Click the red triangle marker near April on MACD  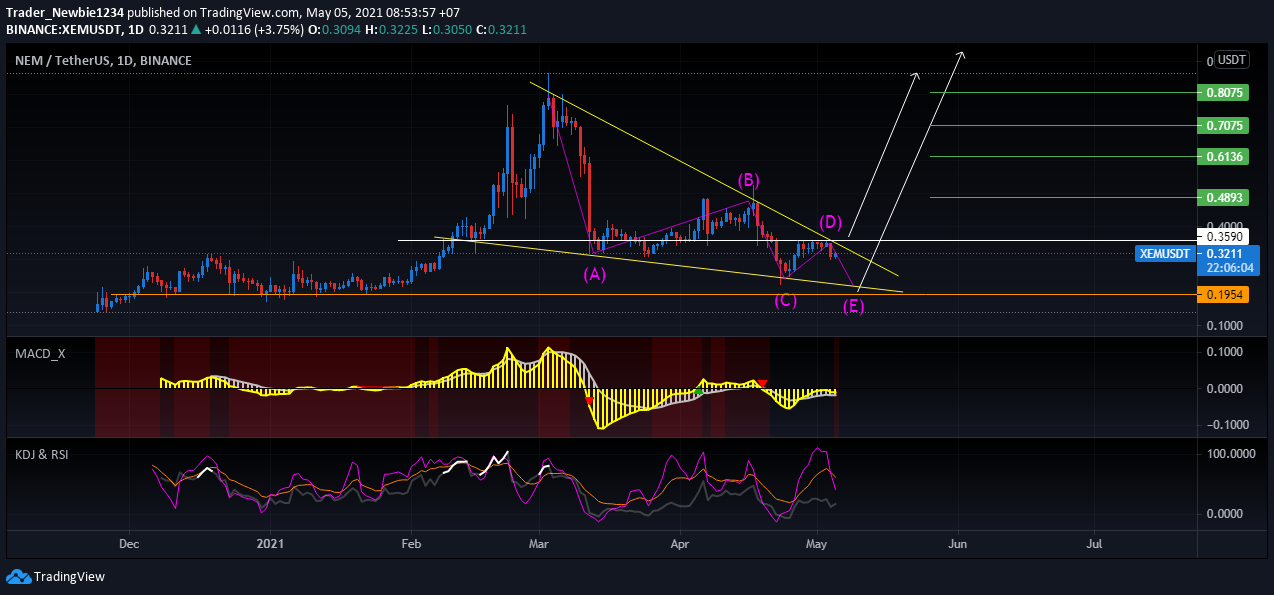[763, 384]
